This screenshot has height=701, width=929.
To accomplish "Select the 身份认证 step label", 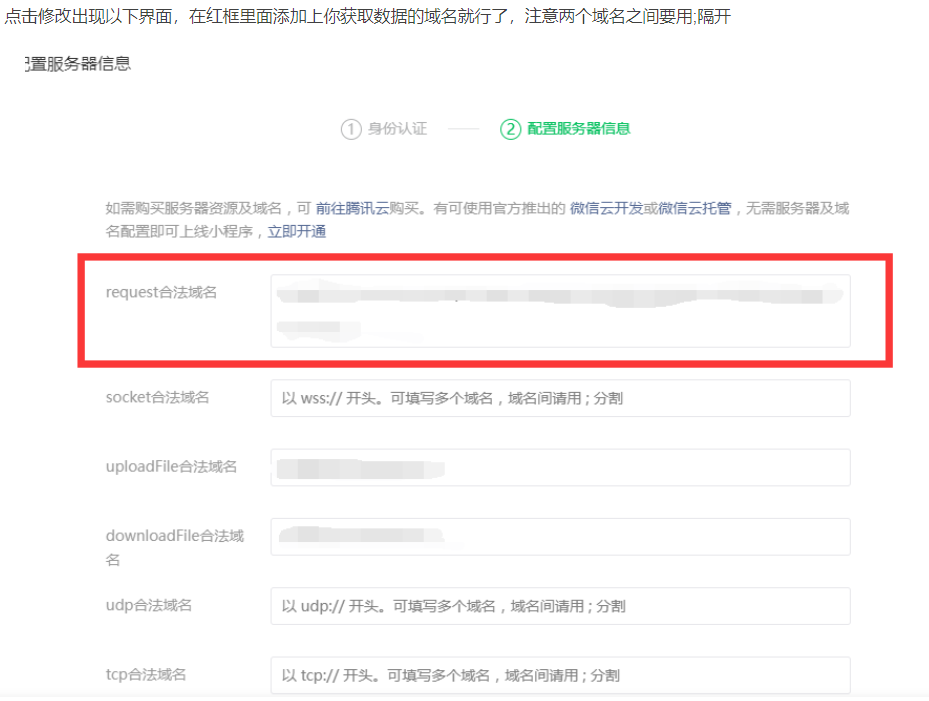I will click(x=397, y=129).
